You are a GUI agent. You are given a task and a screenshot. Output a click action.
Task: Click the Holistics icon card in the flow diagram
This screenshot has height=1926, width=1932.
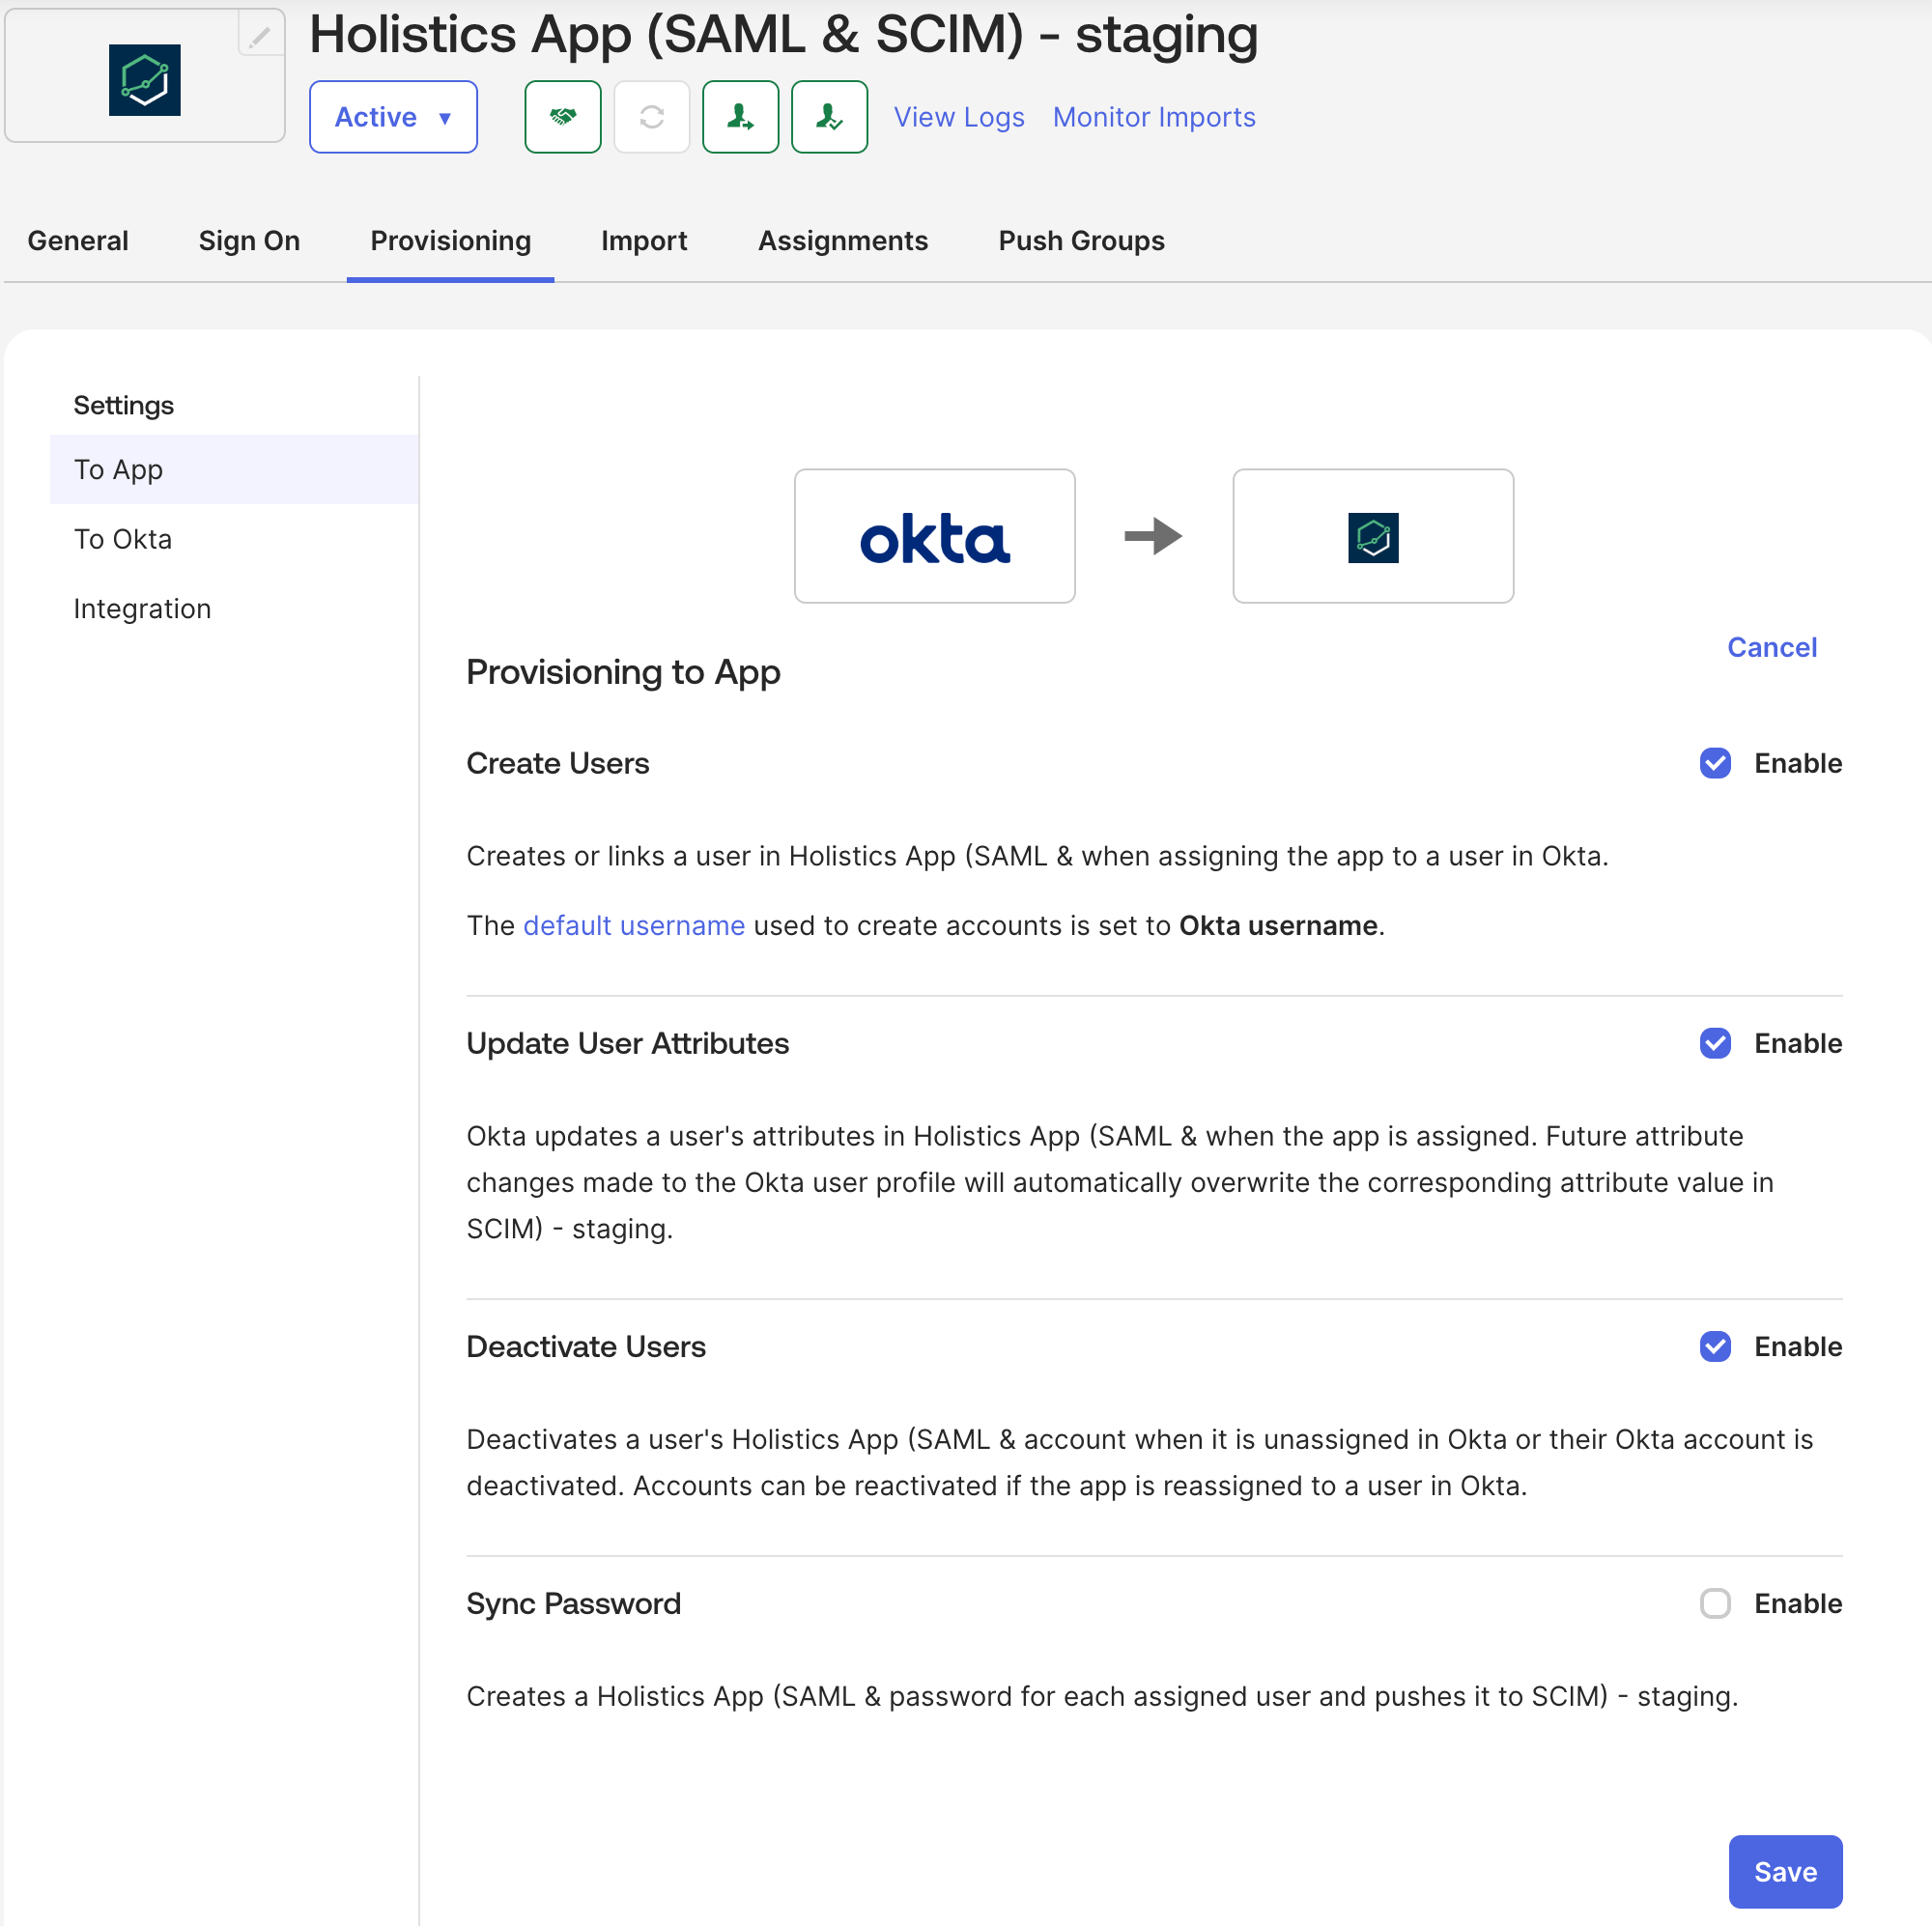point(1372,536)
